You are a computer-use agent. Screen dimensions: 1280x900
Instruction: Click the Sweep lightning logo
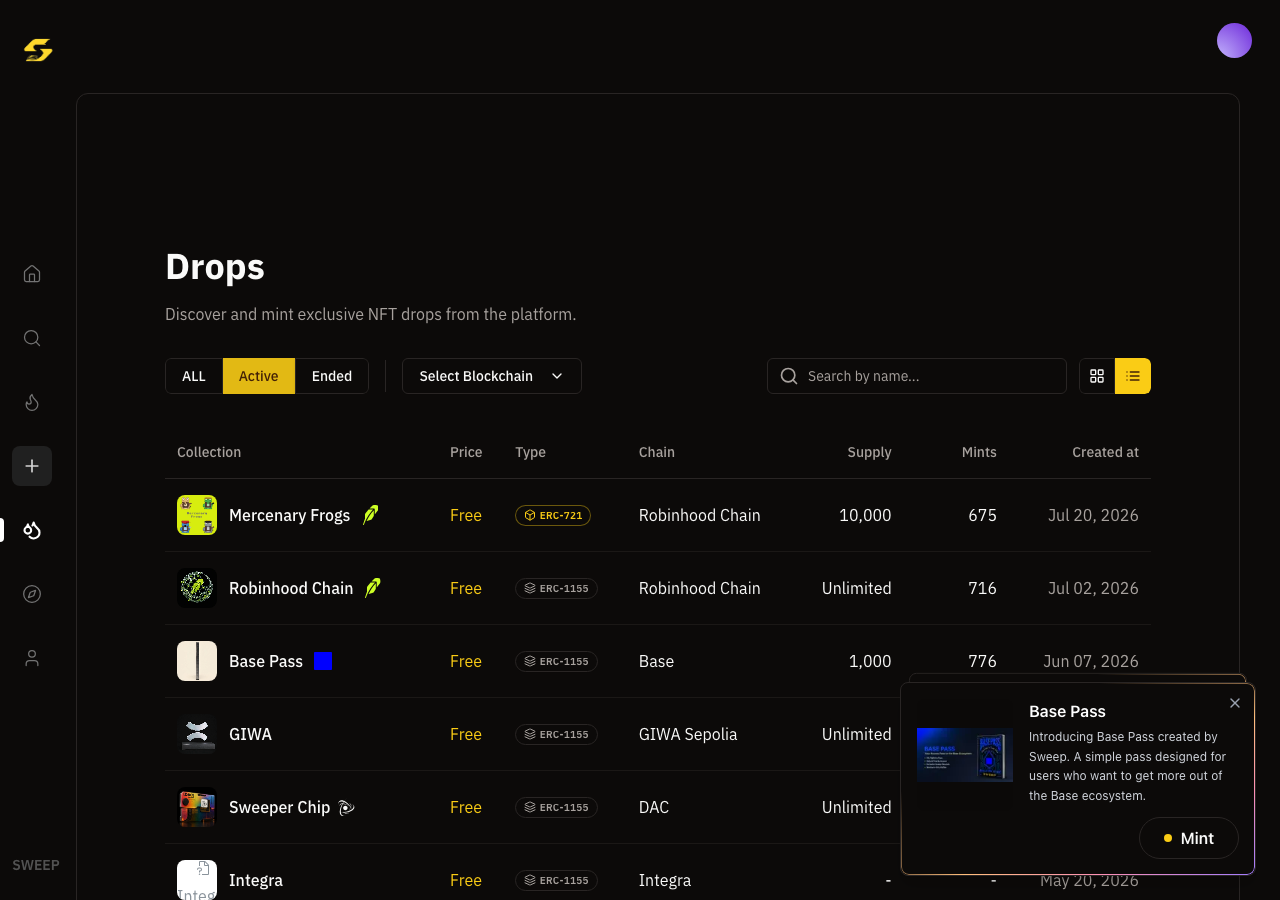38,50
